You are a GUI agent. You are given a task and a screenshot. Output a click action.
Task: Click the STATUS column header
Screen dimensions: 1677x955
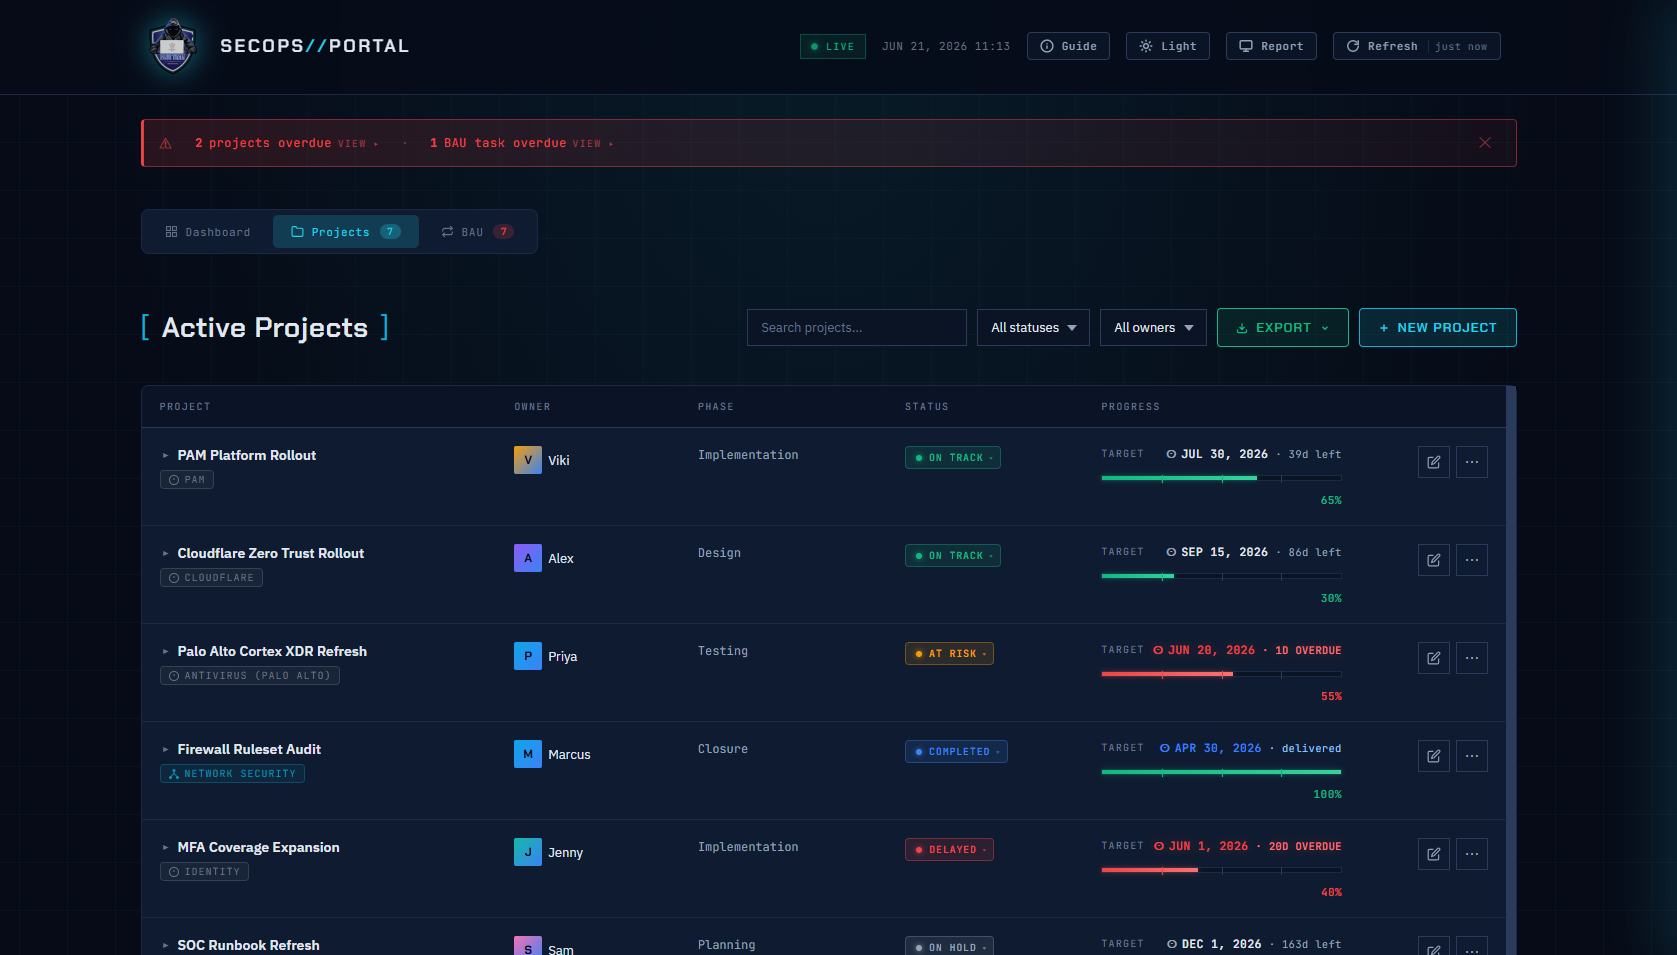coord(927,407)
